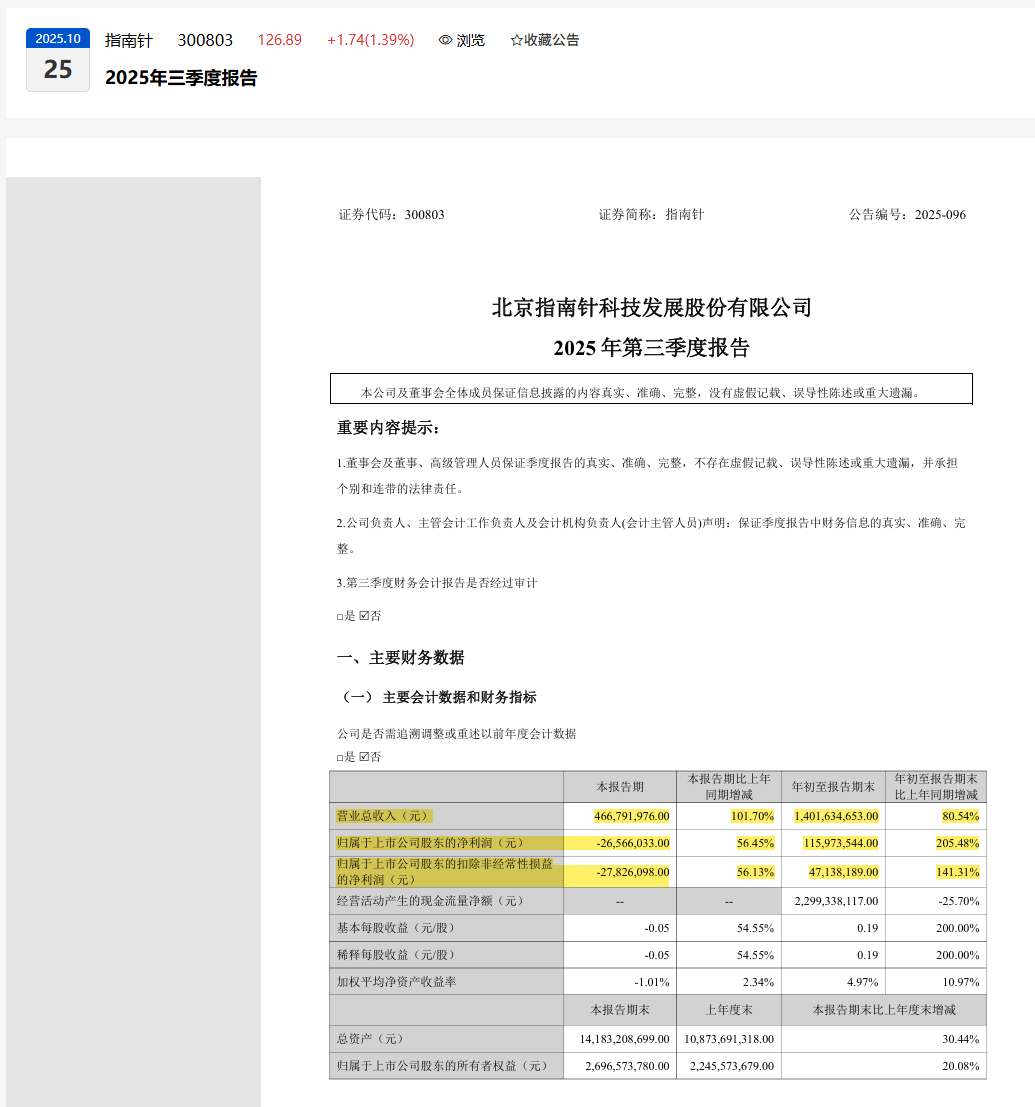Click the section heading 一、主要财务数据
The image size is (1035, 1107).
click(x=400, y=657)
